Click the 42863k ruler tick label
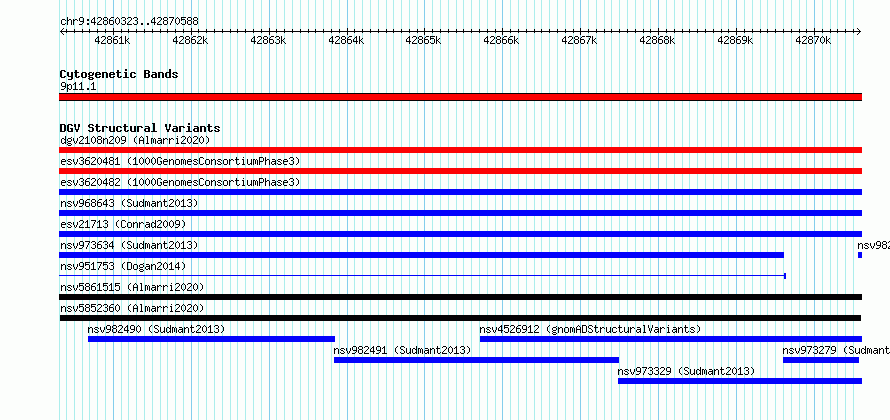Image resolution: width=890 pixels, height=420 pixels. pos(268,40)
